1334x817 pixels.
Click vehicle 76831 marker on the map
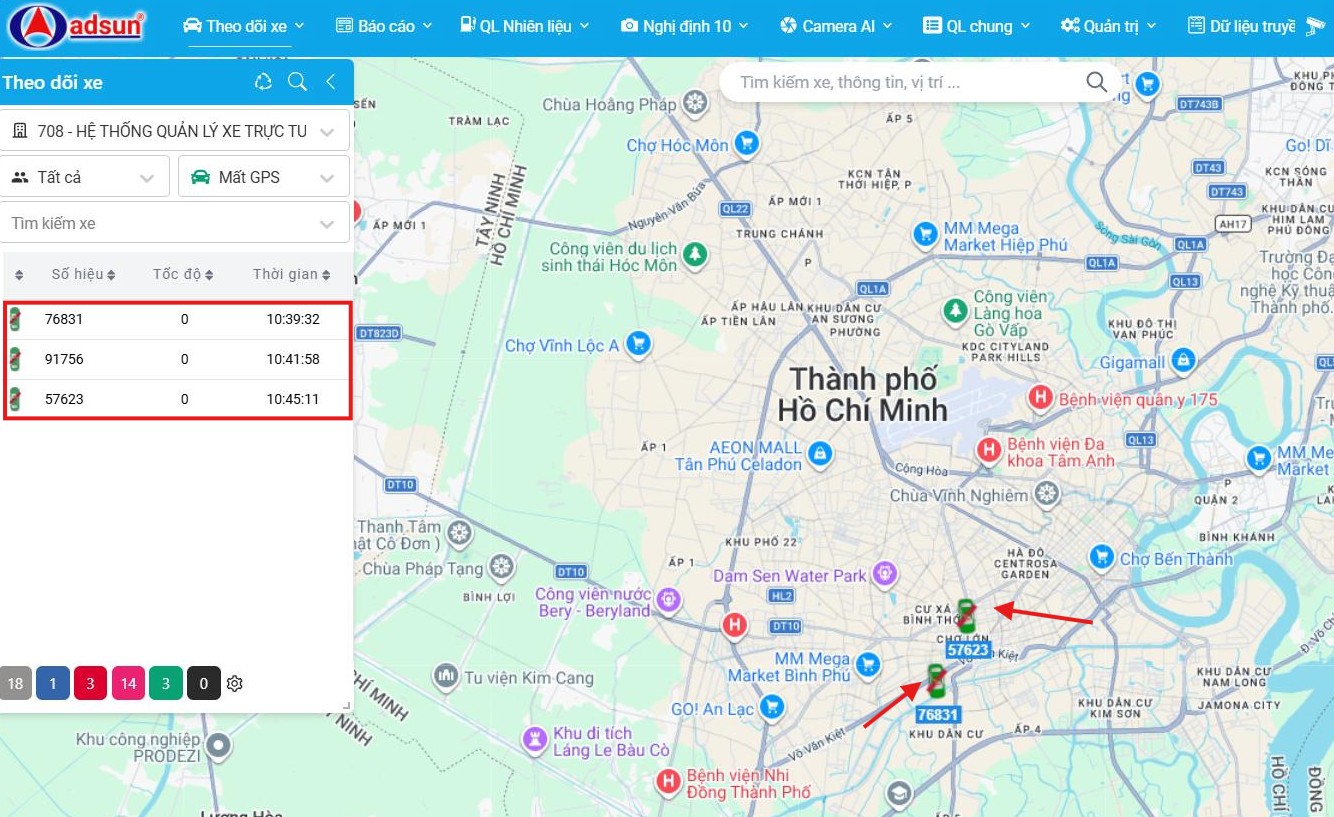(x=936, y=681)
